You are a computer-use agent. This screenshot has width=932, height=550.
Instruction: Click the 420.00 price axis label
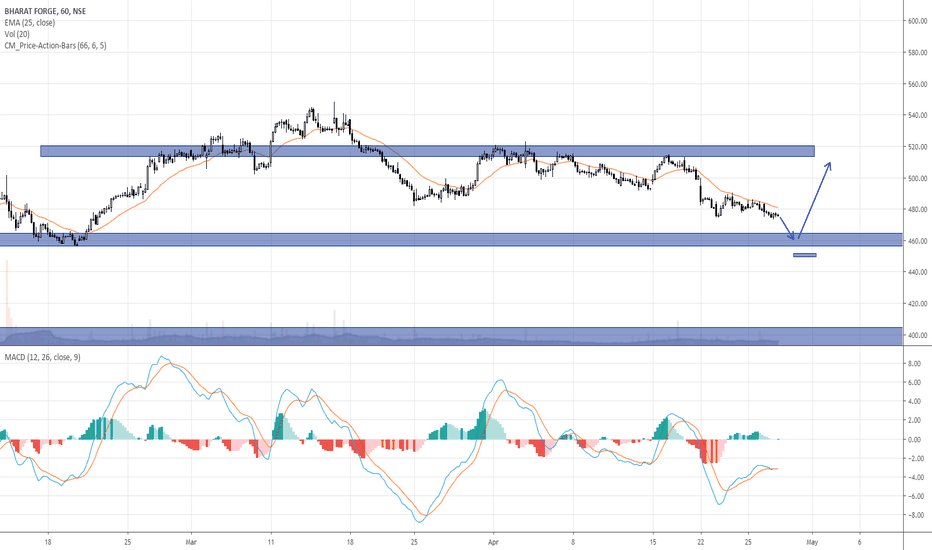click(x=917, y=304)
